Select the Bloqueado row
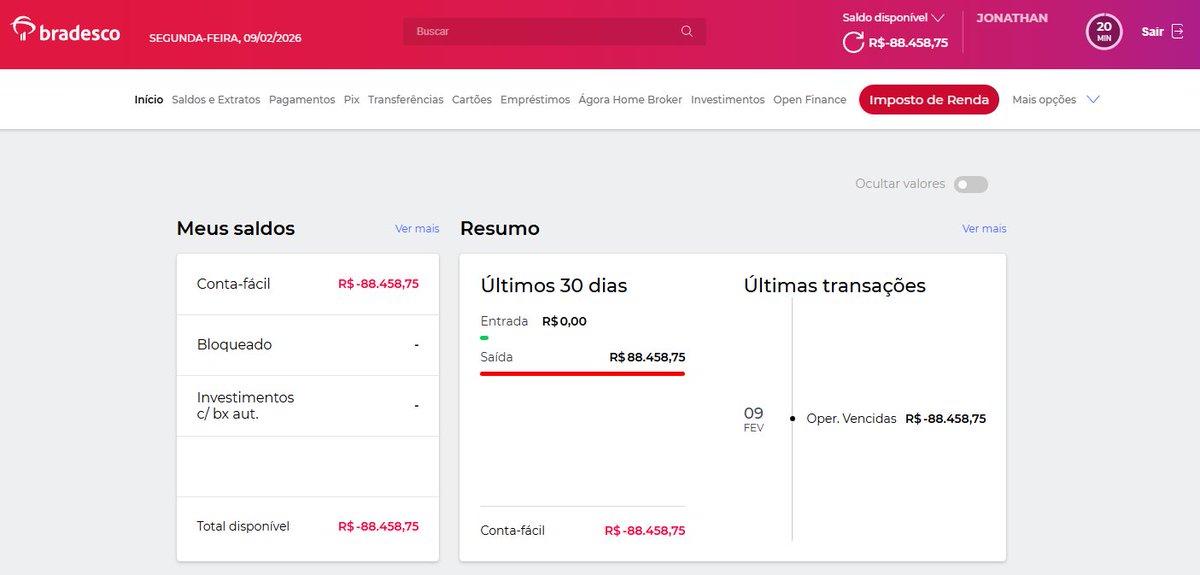The width and height of the screenshot is (1200, 575). [x=308, y=345]
